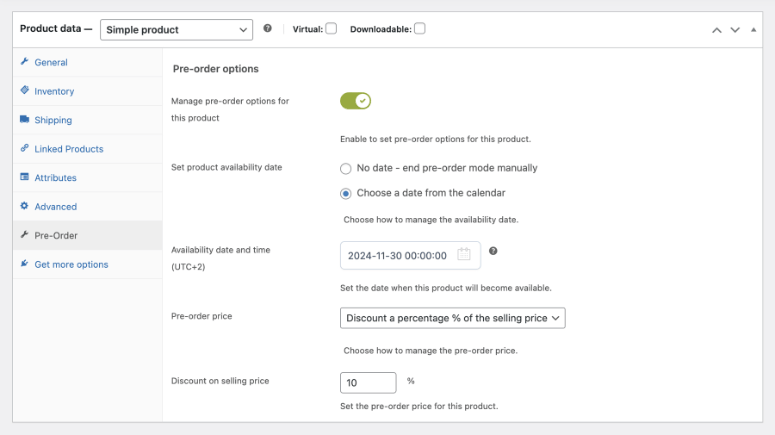This screenshot has width=775, height=435.
Task: Click 'Discount on selling price' label
Action: tap(220, 381)
